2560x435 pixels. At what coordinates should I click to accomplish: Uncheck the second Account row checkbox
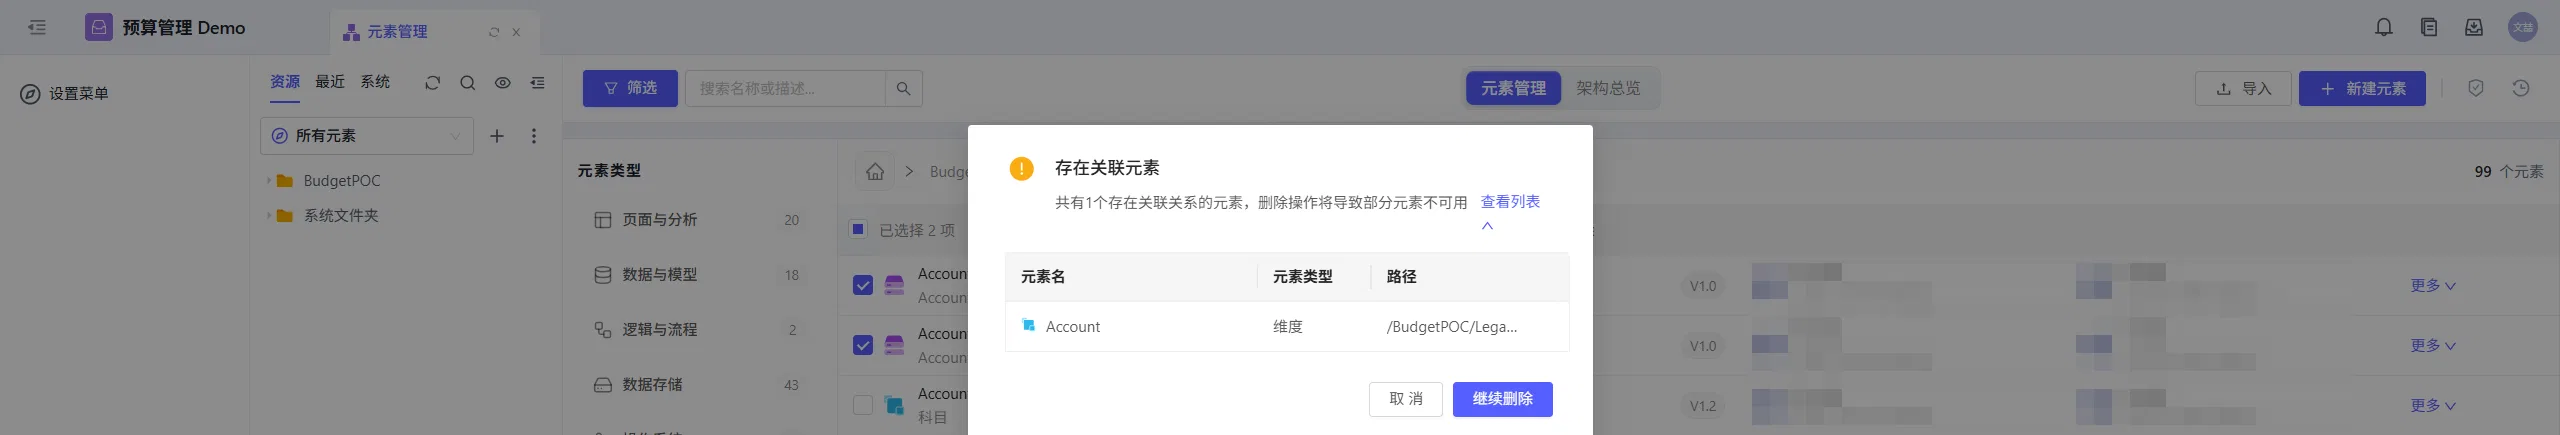863,345
